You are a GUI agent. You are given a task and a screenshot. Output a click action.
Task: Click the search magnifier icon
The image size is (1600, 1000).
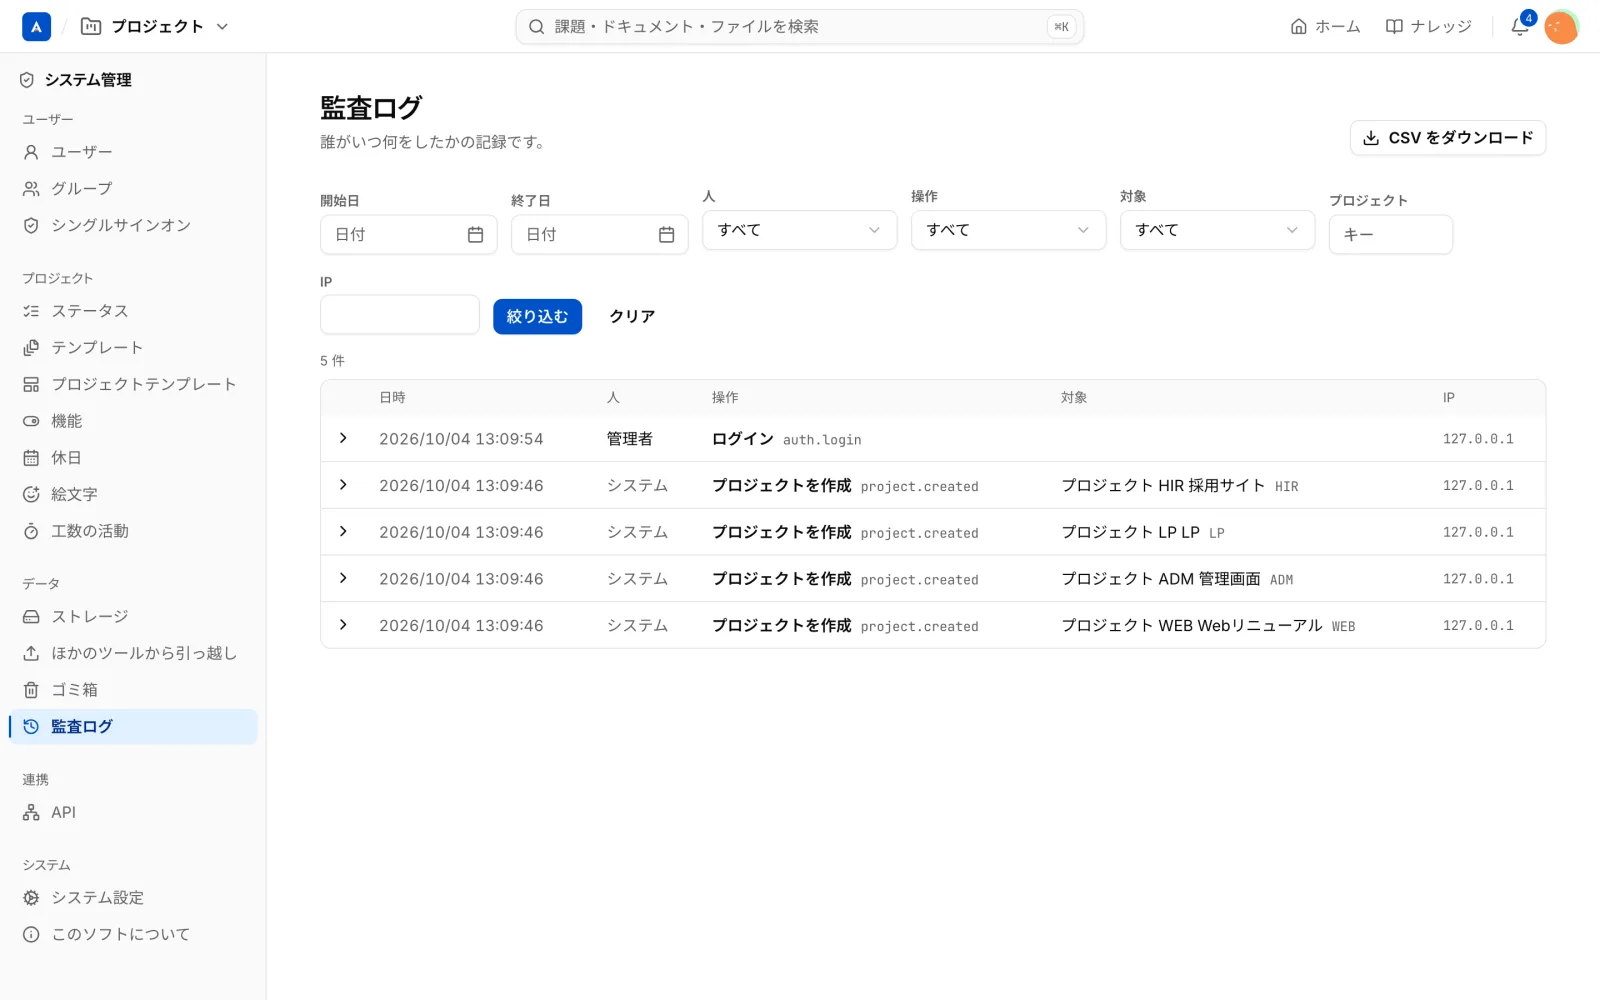coord(536,27)
